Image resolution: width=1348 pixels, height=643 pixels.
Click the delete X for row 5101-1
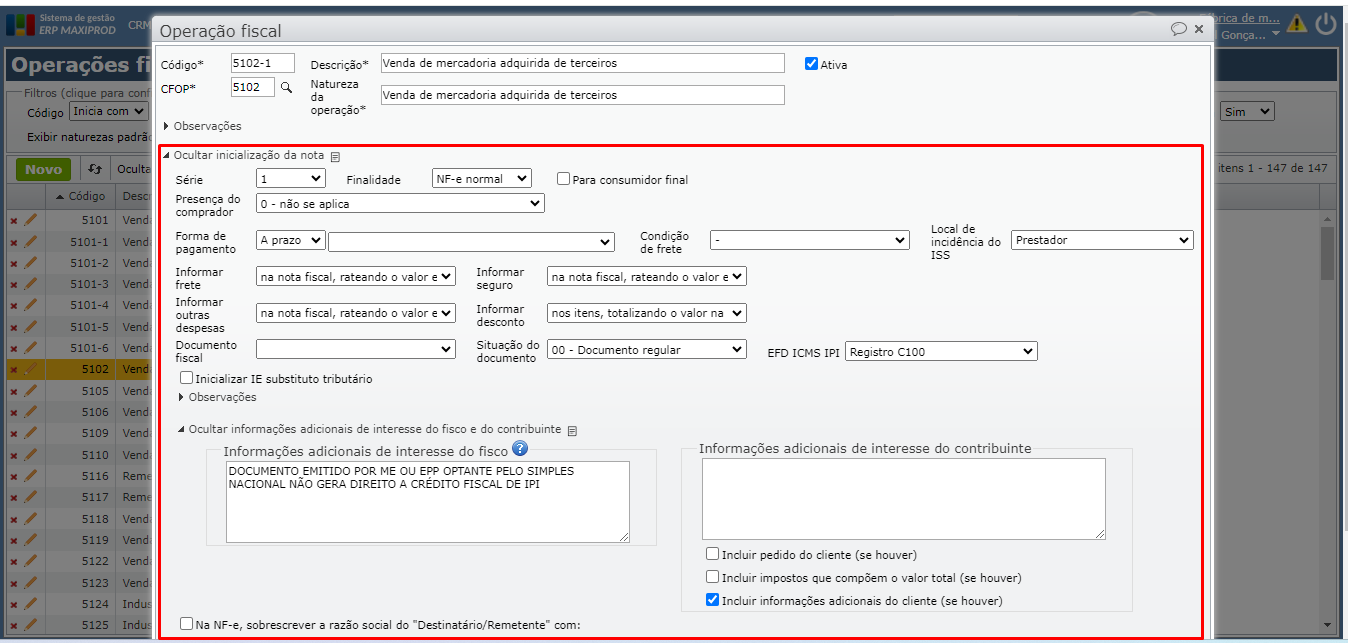14,242
